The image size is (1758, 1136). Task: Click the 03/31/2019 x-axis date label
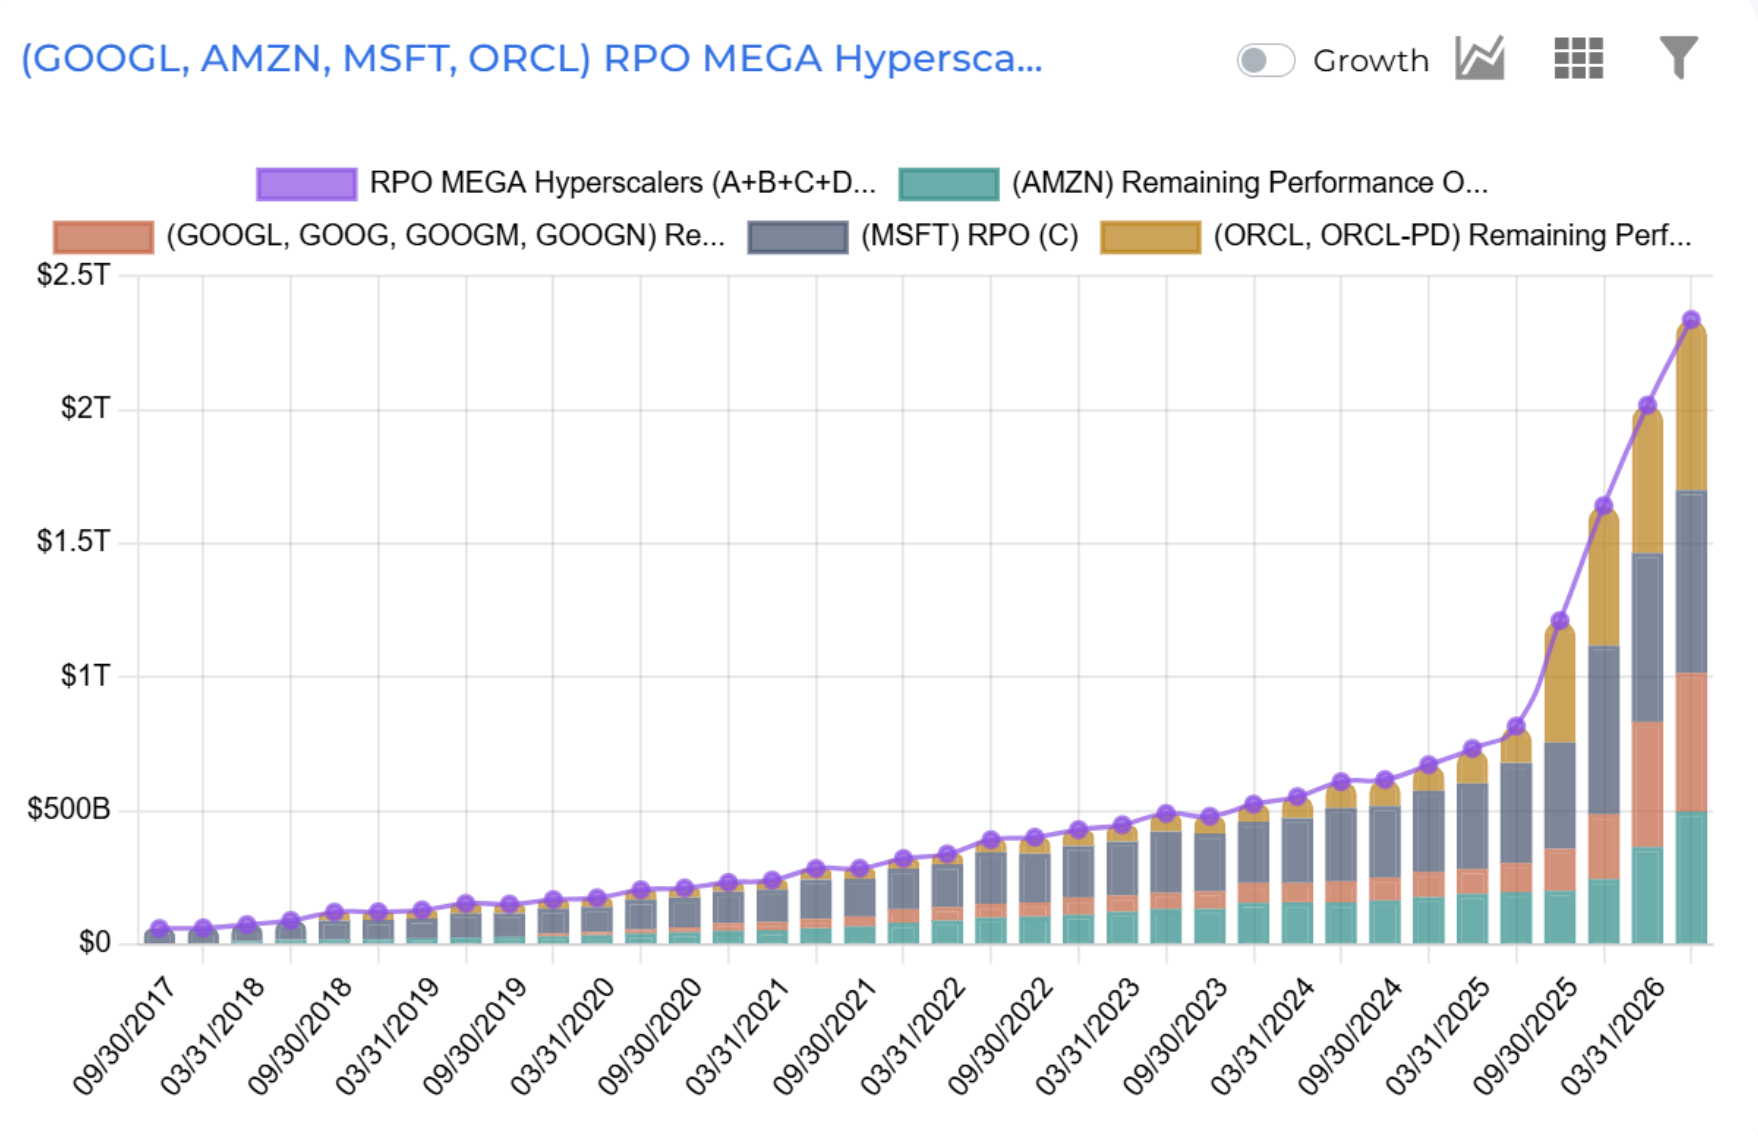click(x=387, y=1036)
